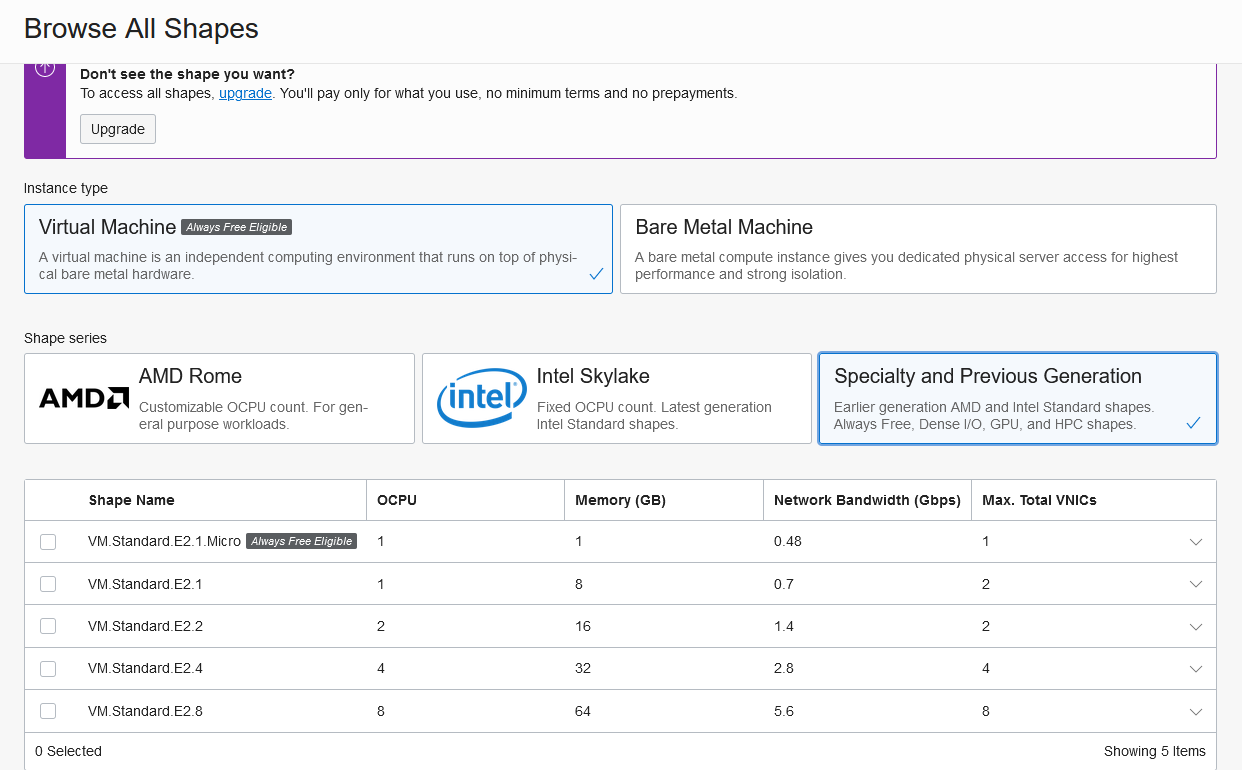
Task: Select the AMD Rome shape series
Action: [219, 398]
